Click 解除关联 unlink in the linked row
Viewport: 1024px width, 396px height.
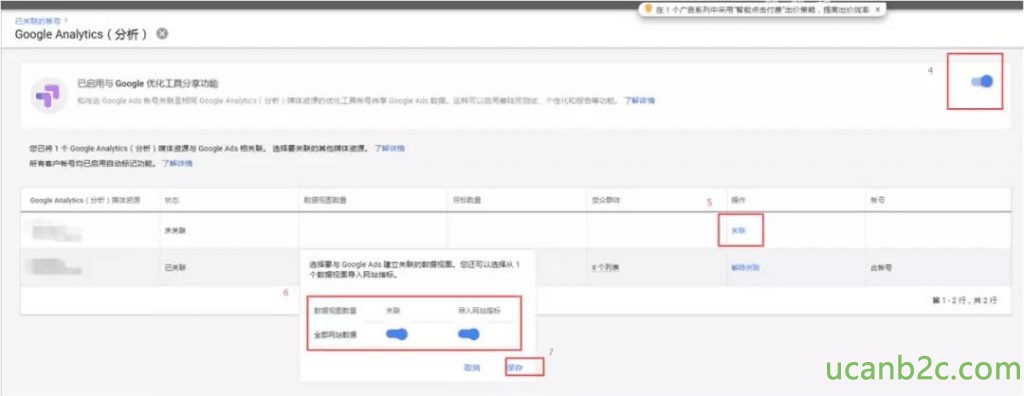pyautogui.click(x=745, y=267)
